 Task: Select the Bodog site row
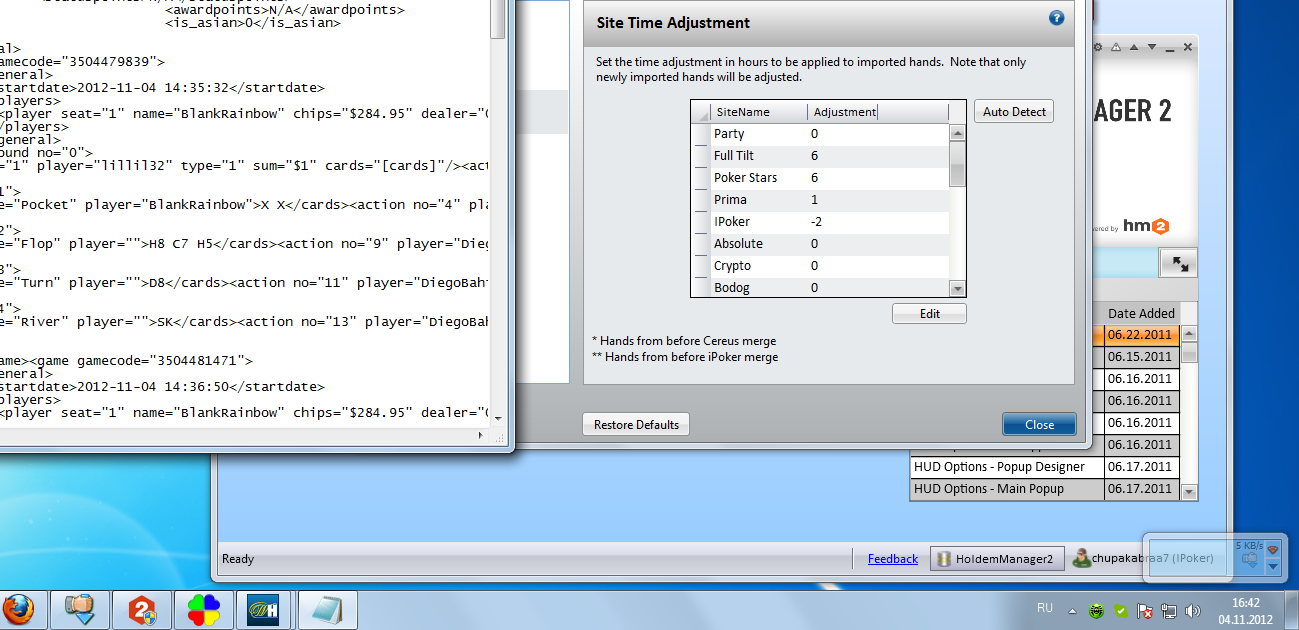point(820,287)
